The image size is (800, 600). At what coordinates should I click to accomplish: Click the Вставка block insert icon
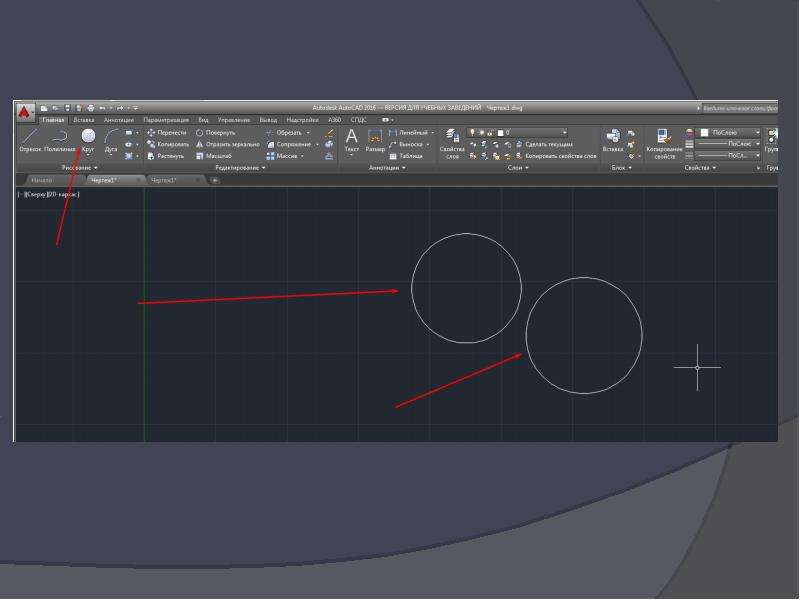(x=612, y=140)
